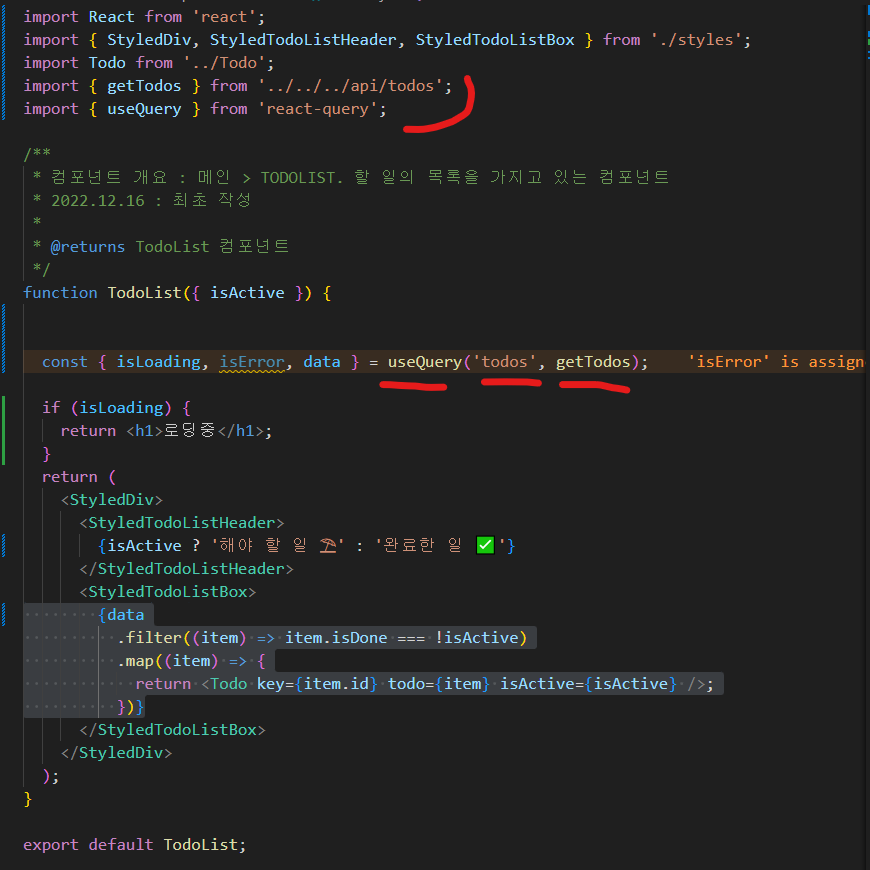Click the closing </StyledDiv> tag
870x870 pixels.
click(x=117, y=753)
